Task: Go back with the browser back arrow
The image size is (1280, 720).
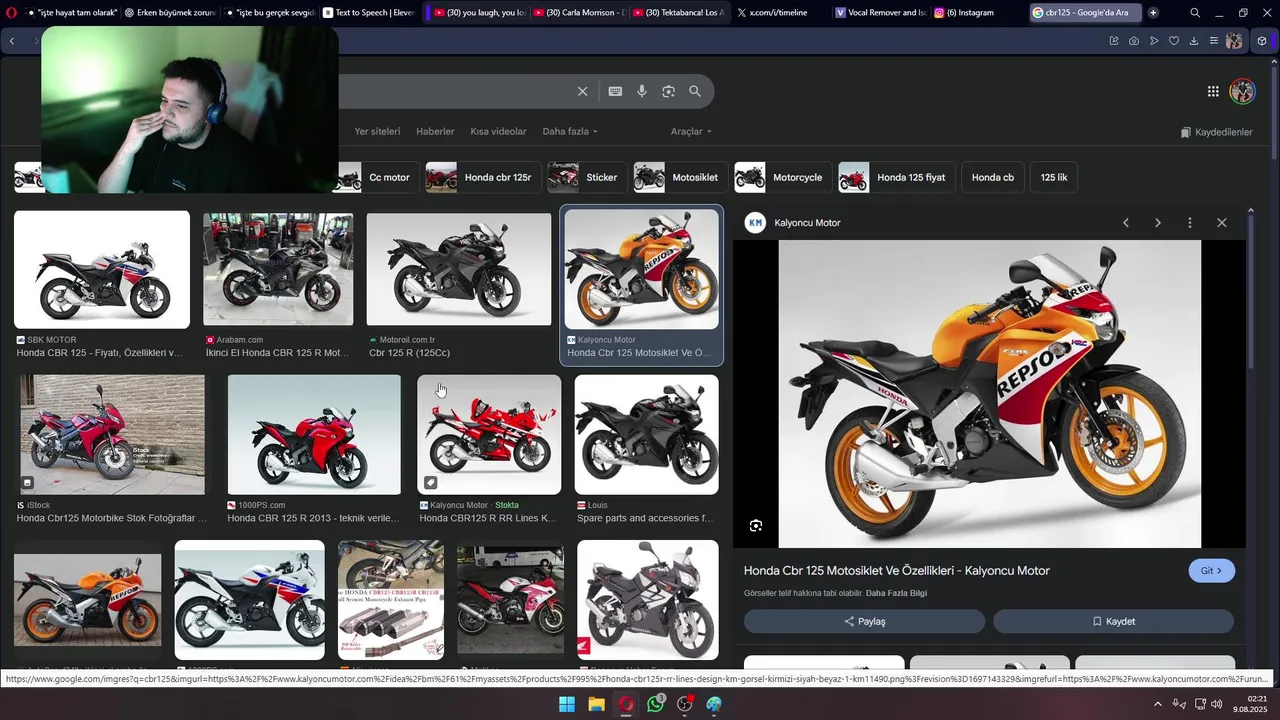Action: 12,41
